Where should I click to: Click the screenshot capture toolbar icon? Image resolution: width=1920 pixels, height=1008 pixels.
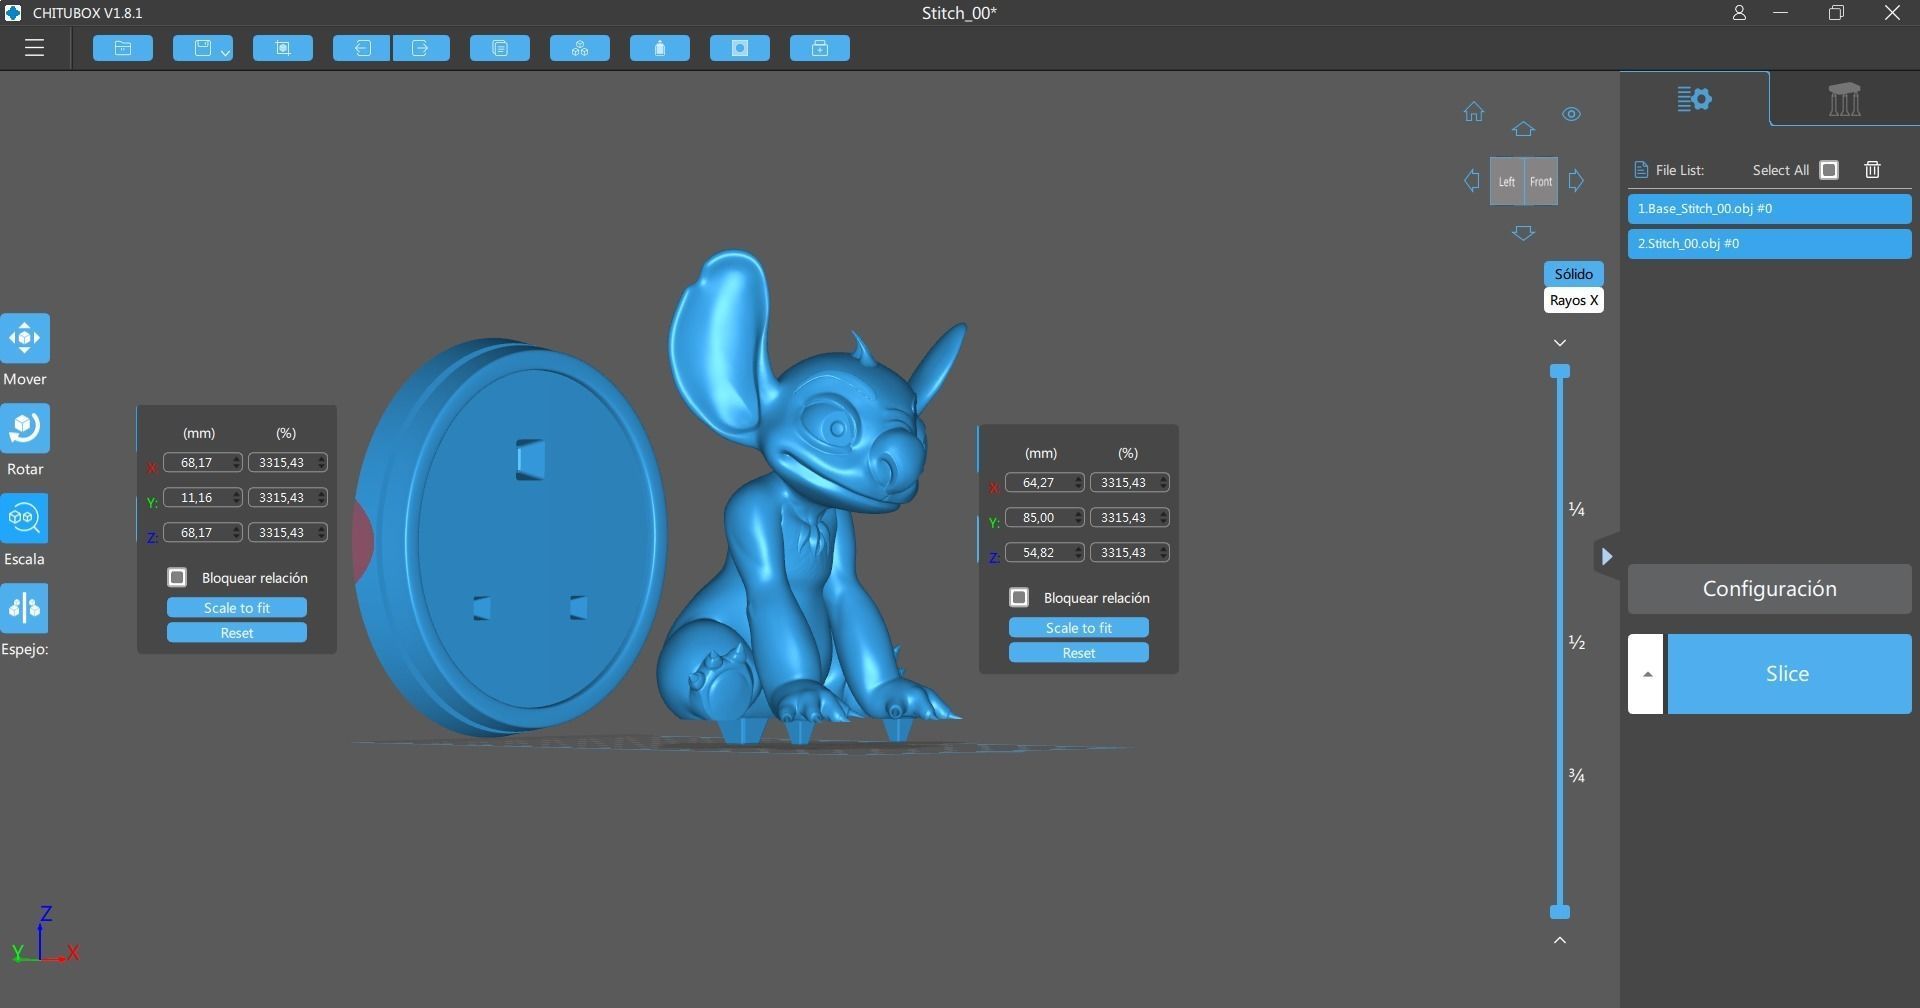283,48
